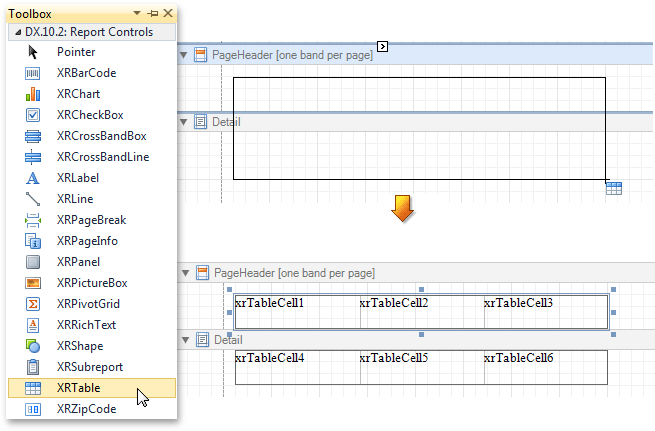Choose the XRShape icon
This screenshot has height=431, width=655.
pos(33,346)
